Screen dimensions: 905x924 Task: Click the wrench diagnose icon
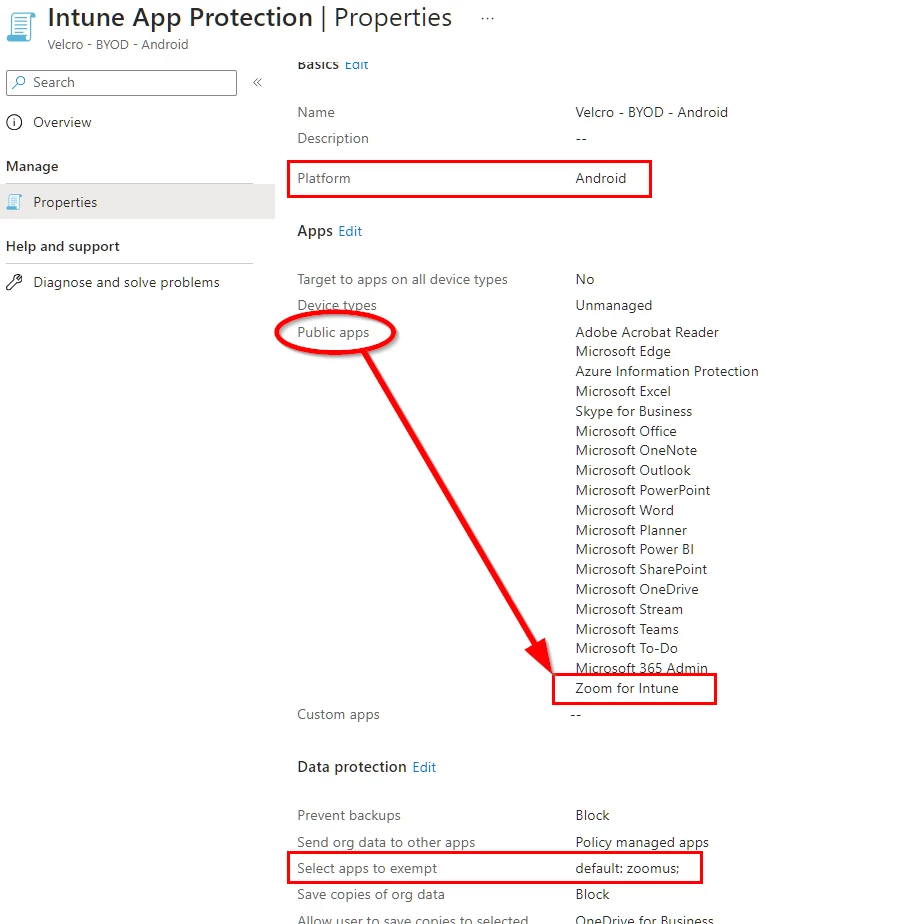(14, 282)
